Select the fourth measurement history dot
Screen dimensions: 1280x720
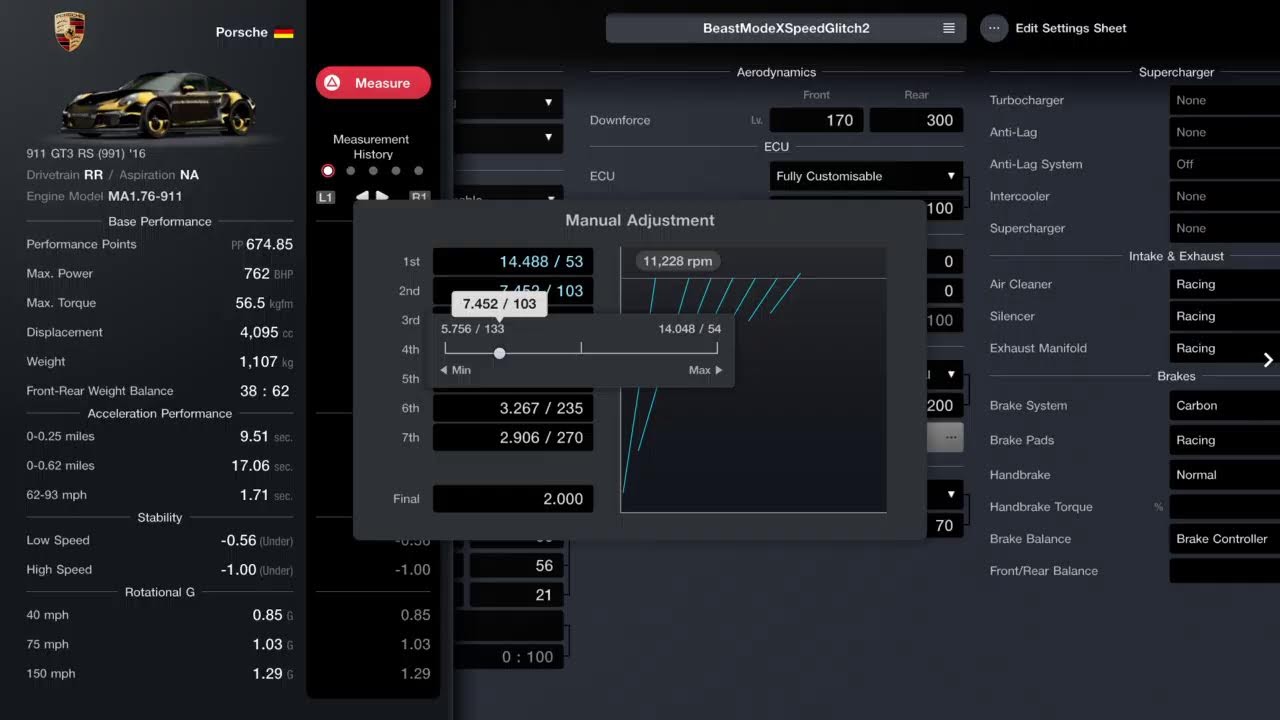(396, 171)
